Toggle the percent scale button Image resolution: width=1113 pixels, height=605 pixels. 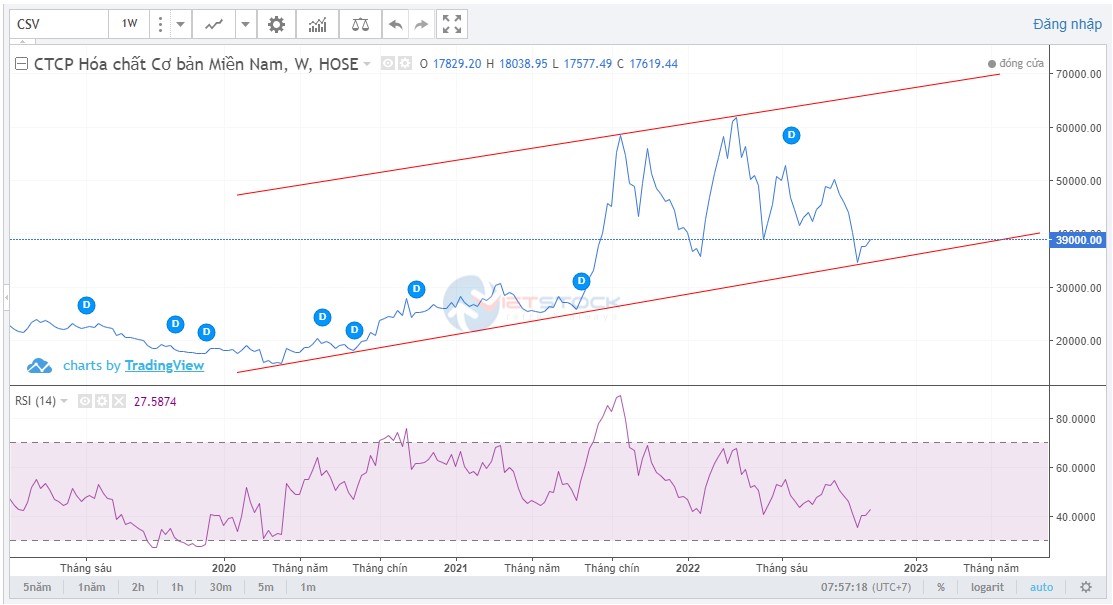point(940,587)
